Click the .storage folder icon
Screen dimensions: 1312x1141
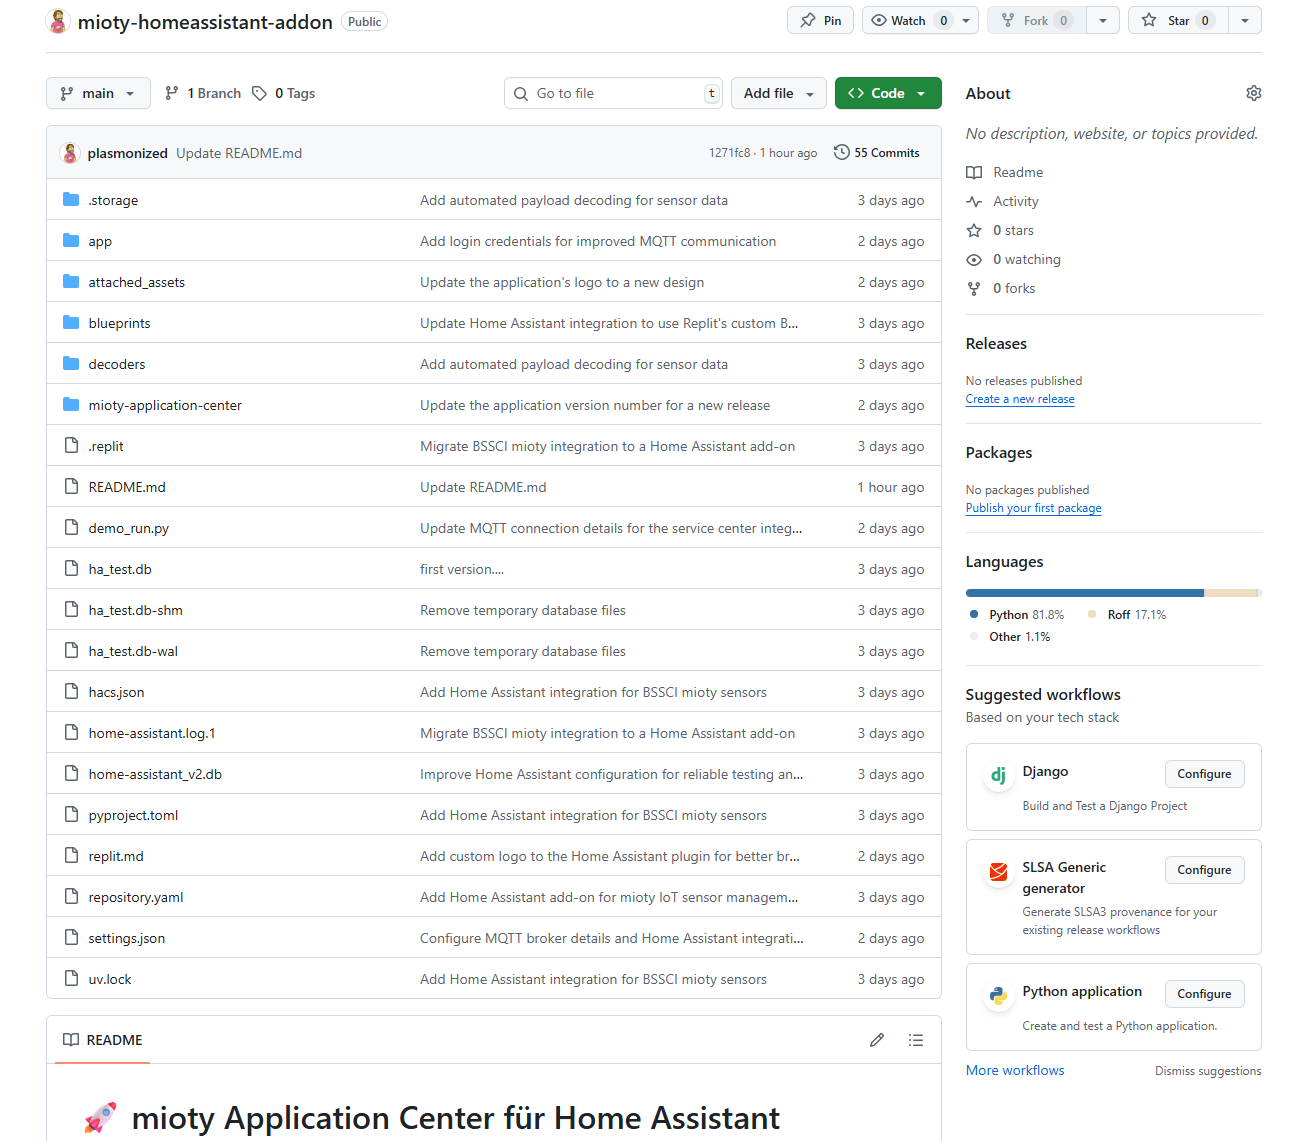pyautogui.click(x=71, y=200)
